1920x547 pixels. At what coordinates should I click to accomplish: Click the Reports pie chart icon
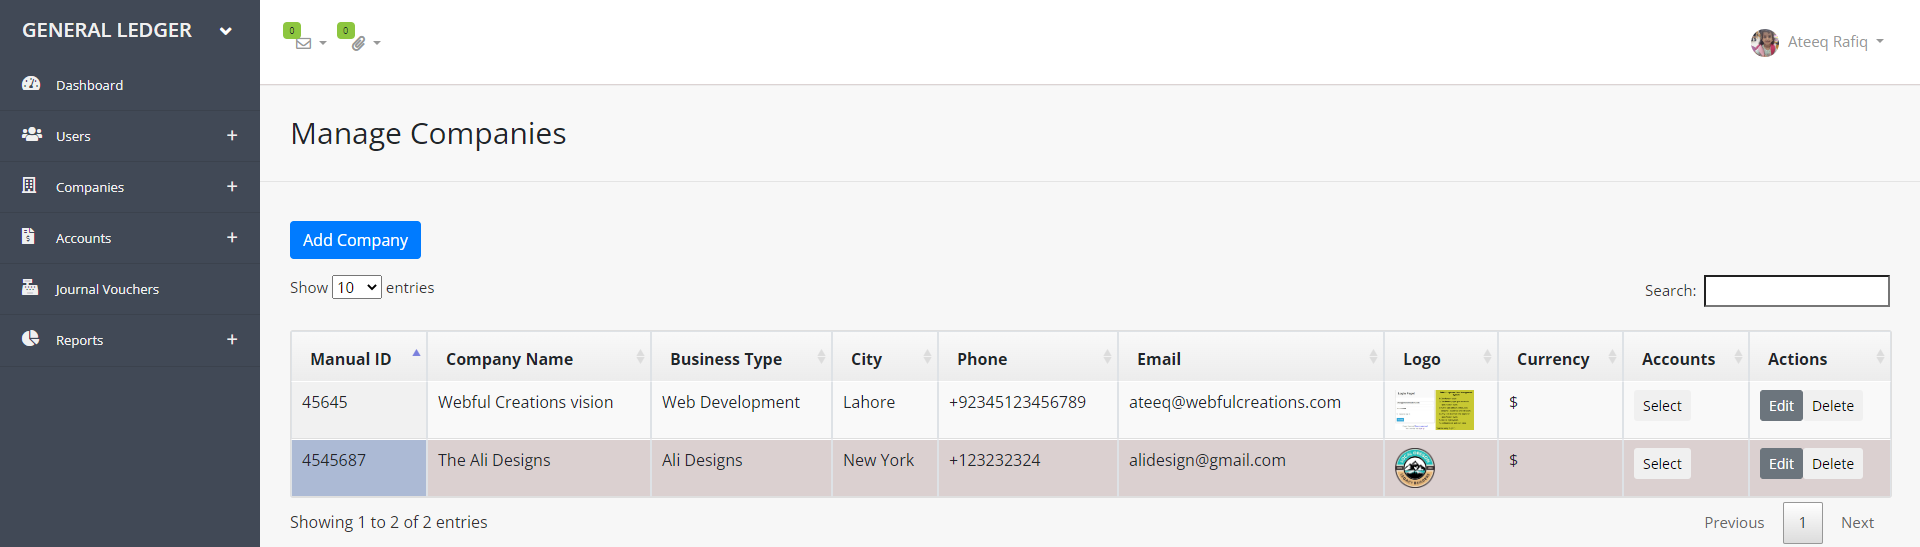tap(31, 338)
